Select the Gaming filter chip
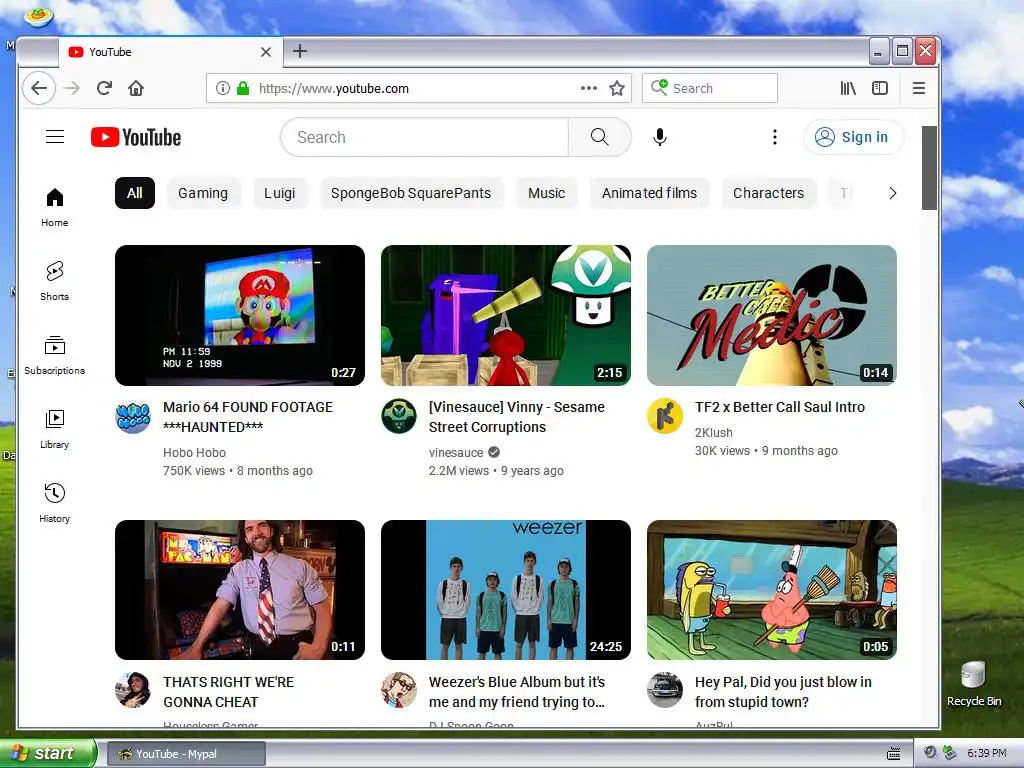1024x768 pixels. pyautogui.click(x=203, y=193)
